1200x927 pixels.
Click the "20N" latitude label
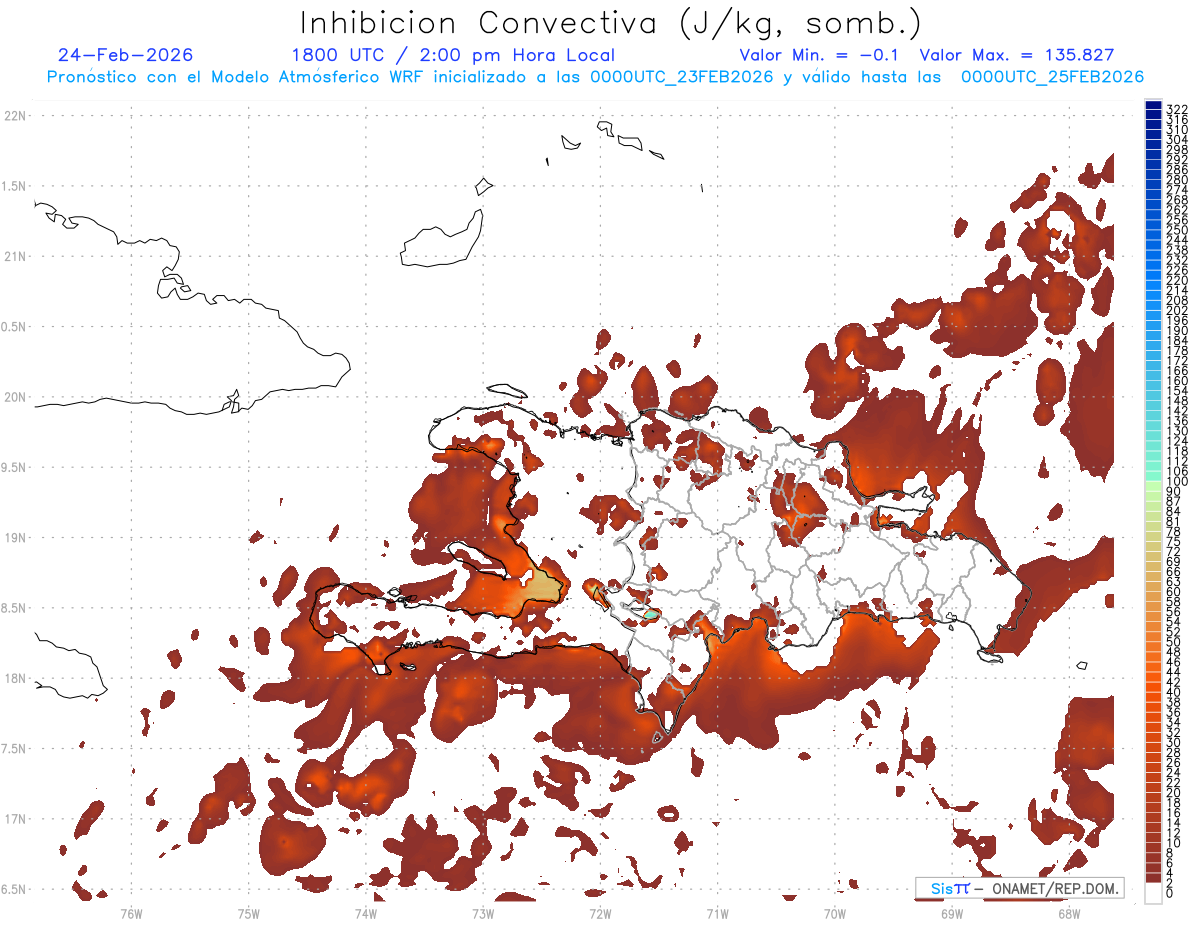pos(16,397)
